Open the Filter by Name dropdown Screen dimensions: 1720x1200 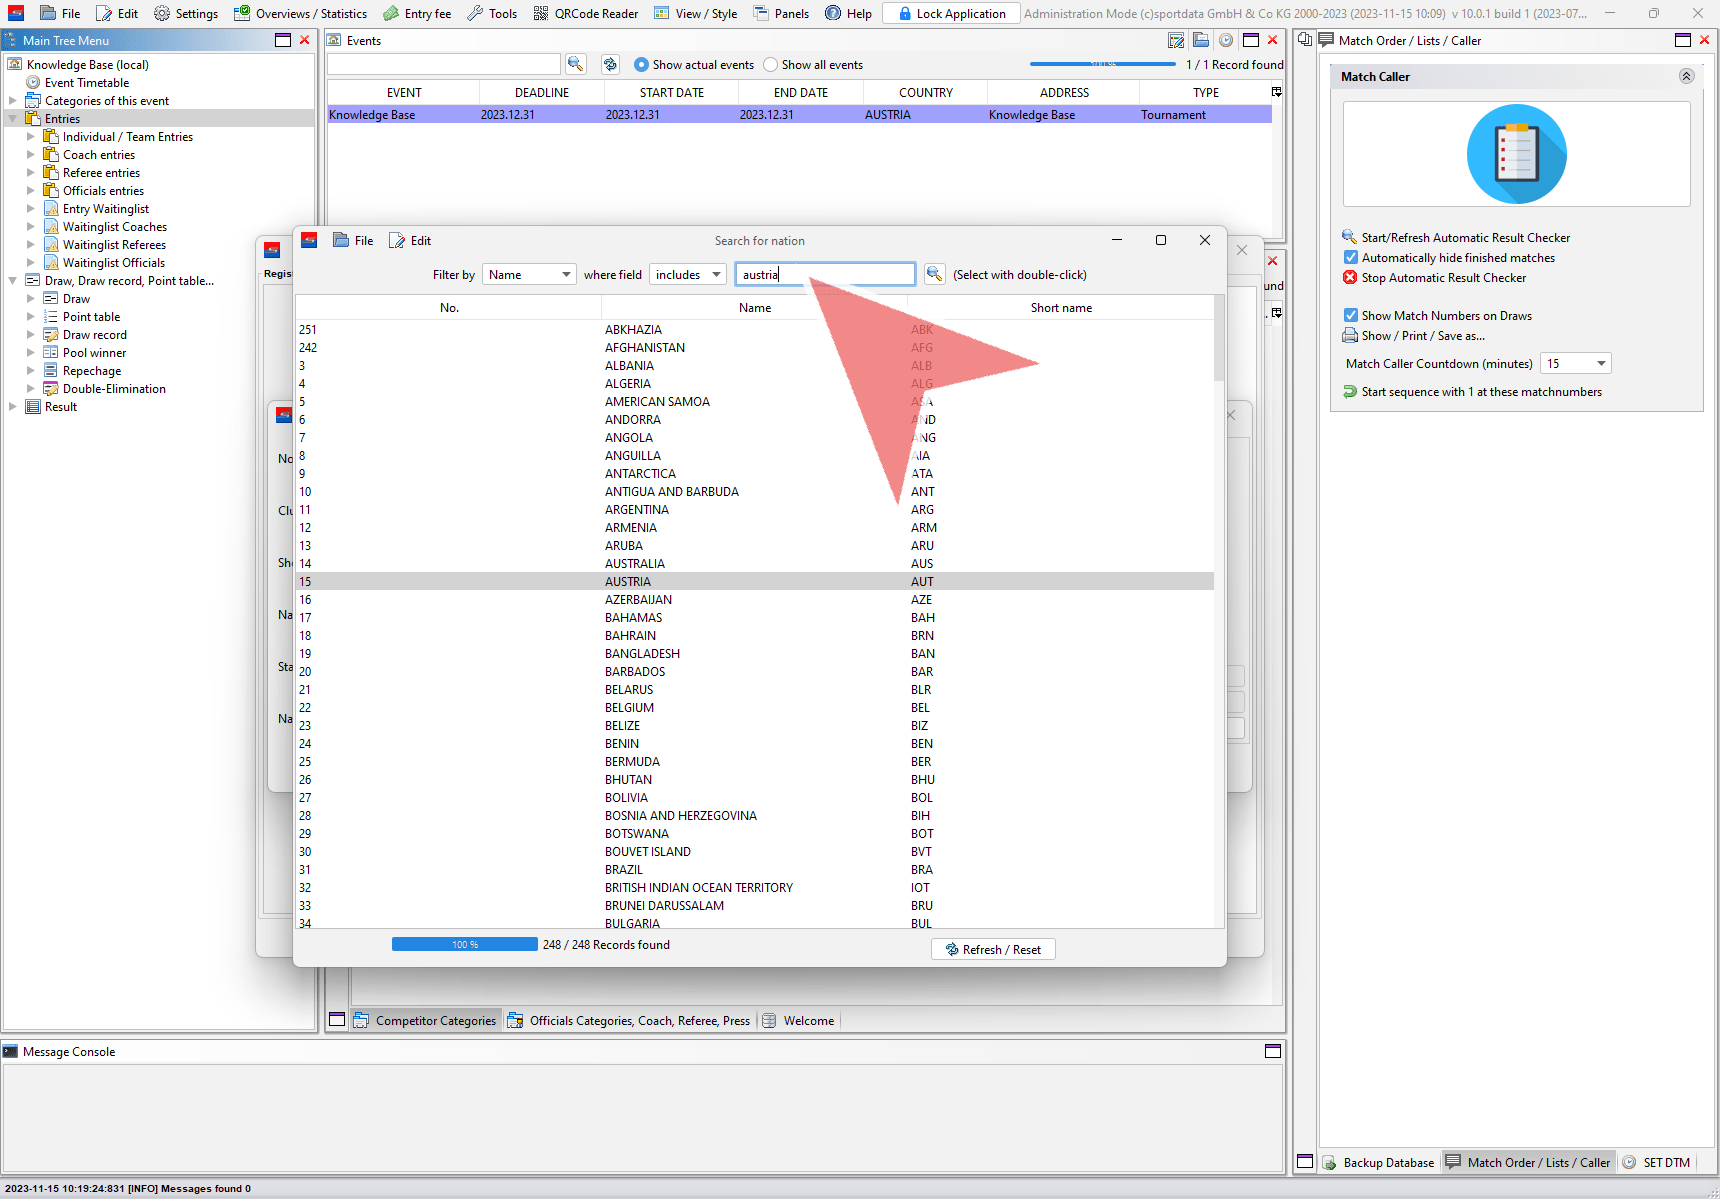pyautogui.click(x=529, y=274)
